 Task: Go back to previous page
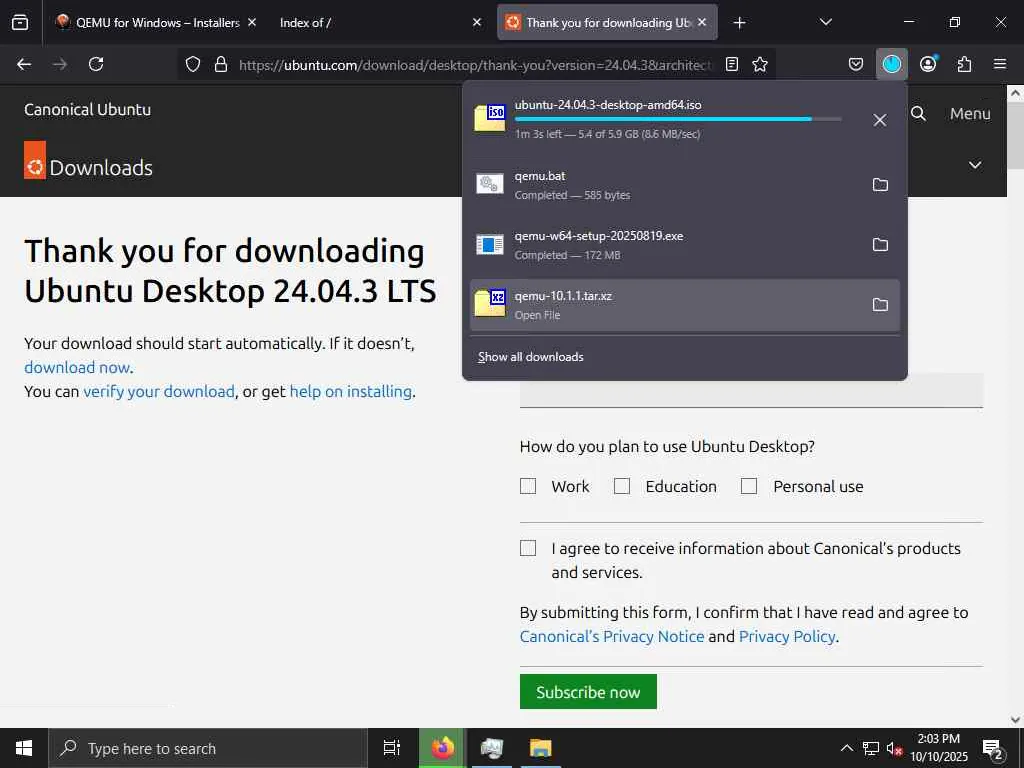(24, 64)
